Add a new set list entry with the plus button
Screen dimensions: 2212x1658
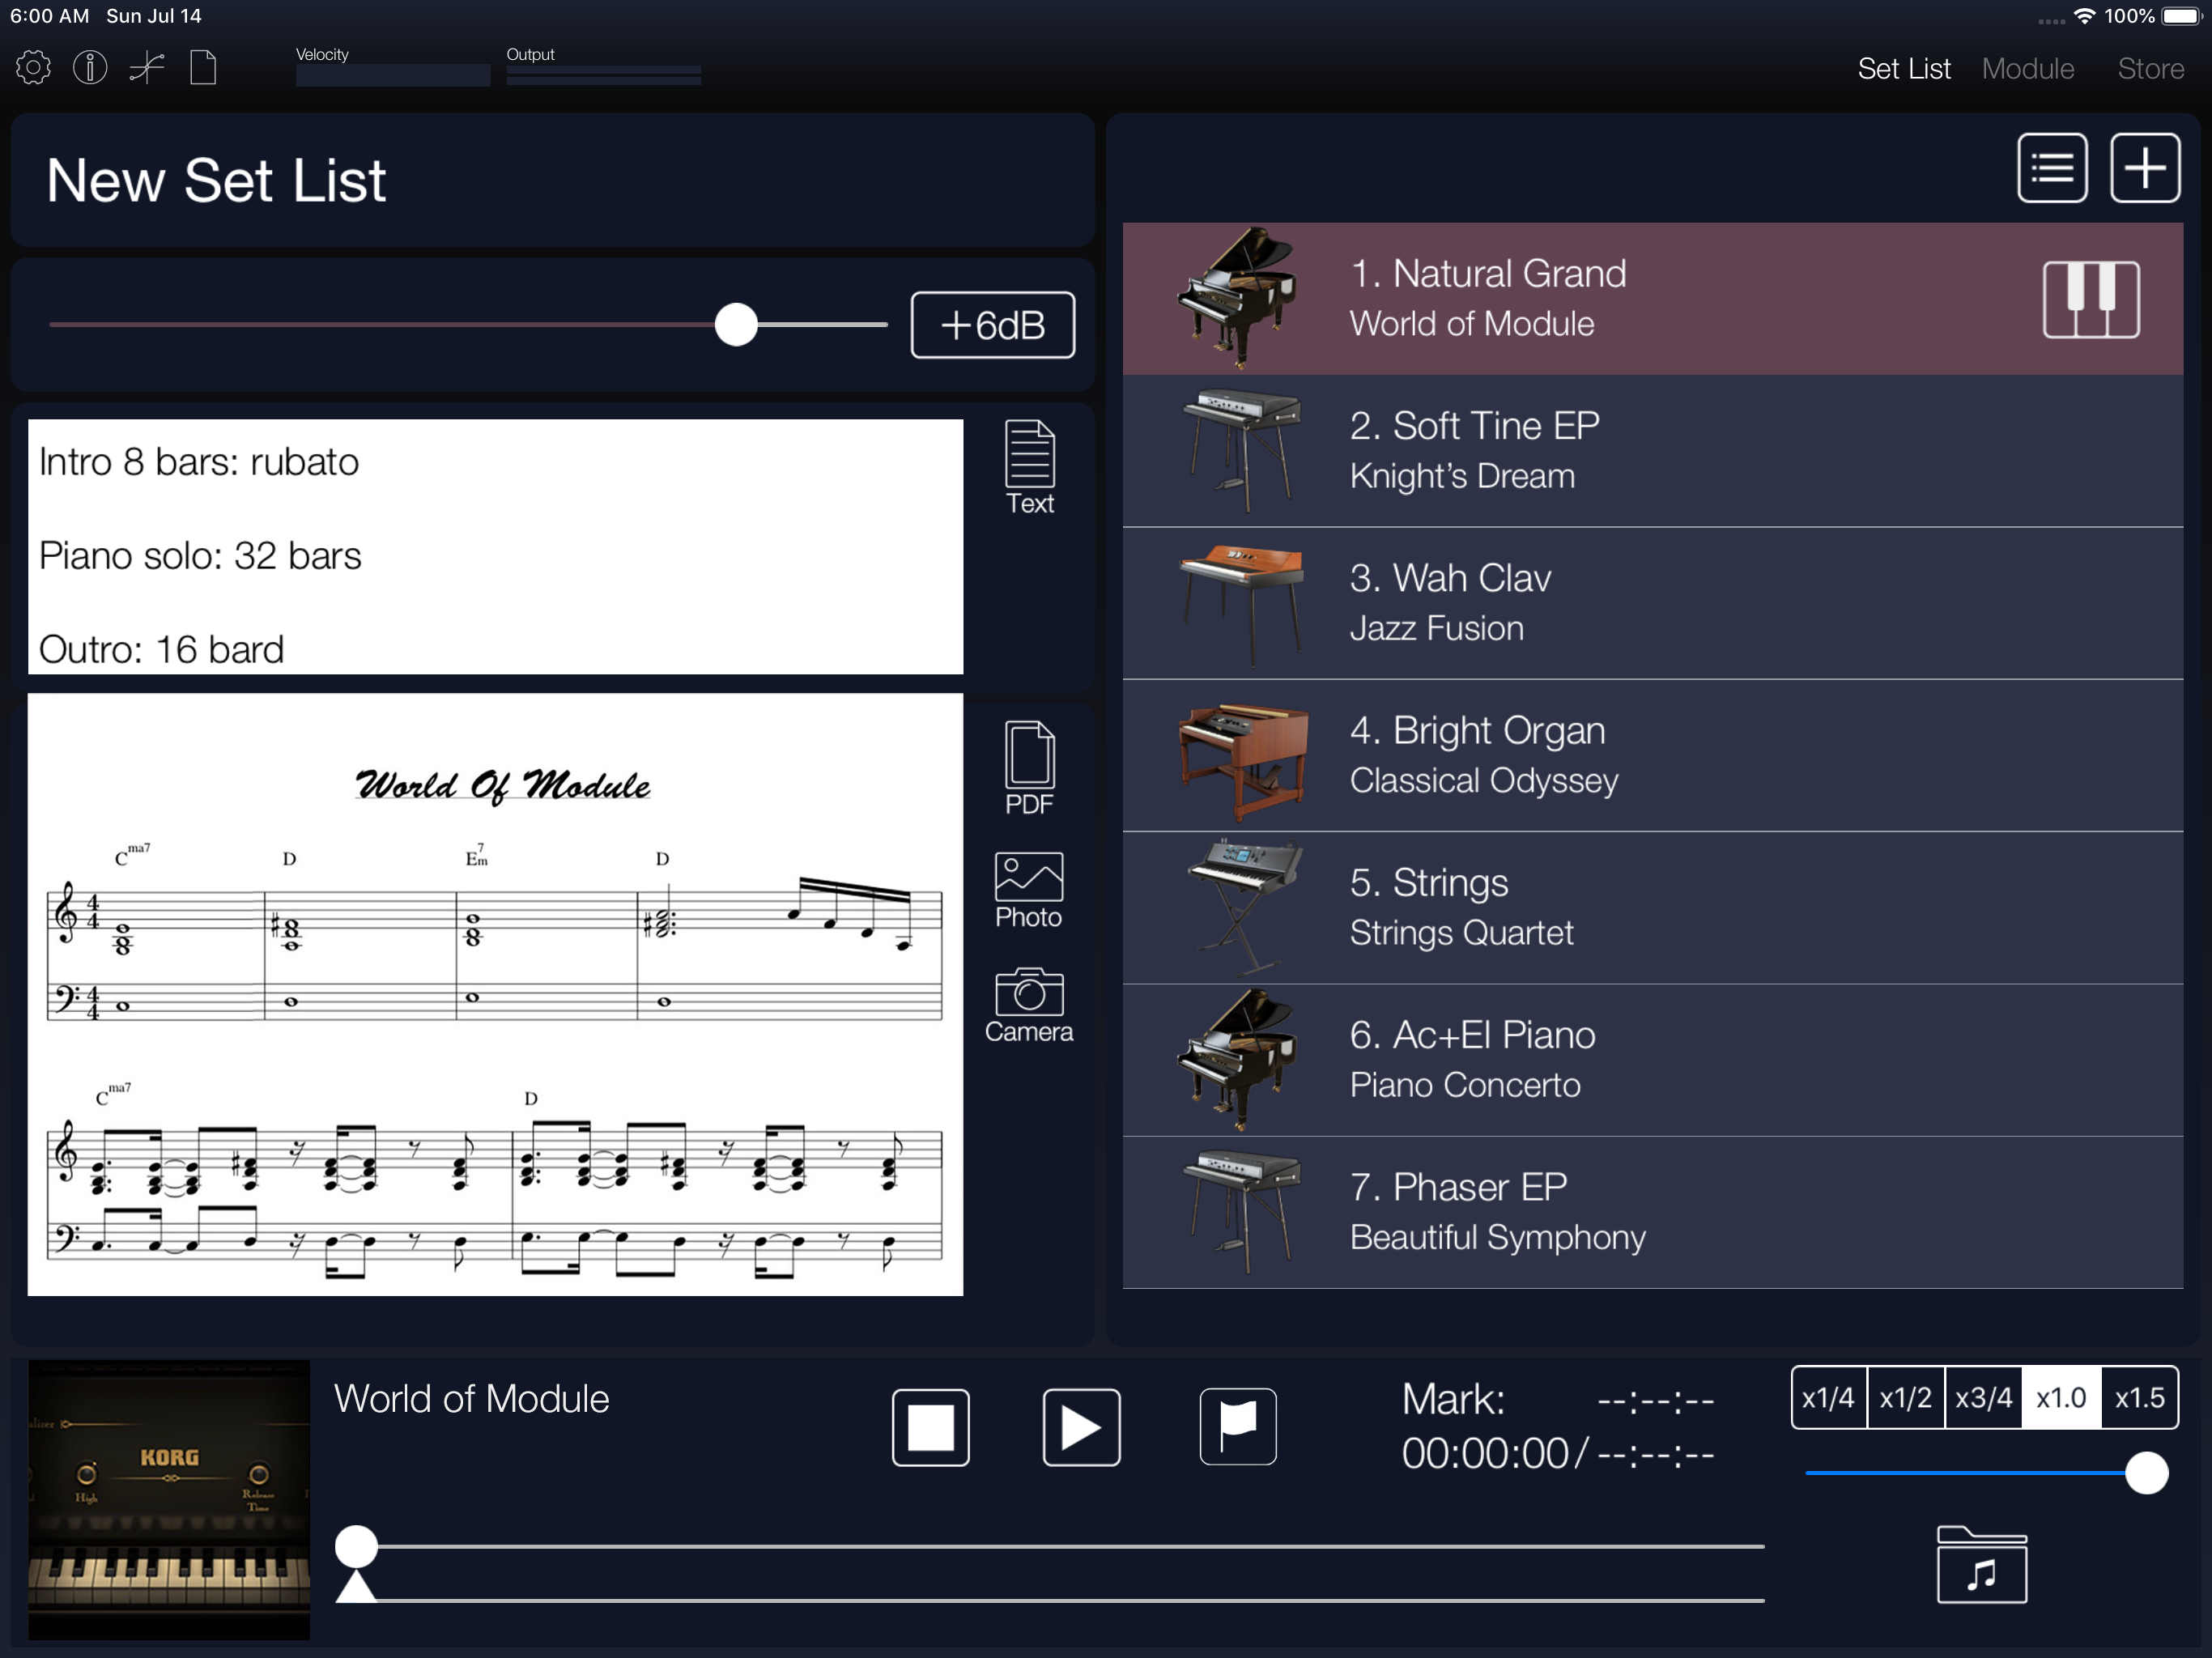(2144, 168)
